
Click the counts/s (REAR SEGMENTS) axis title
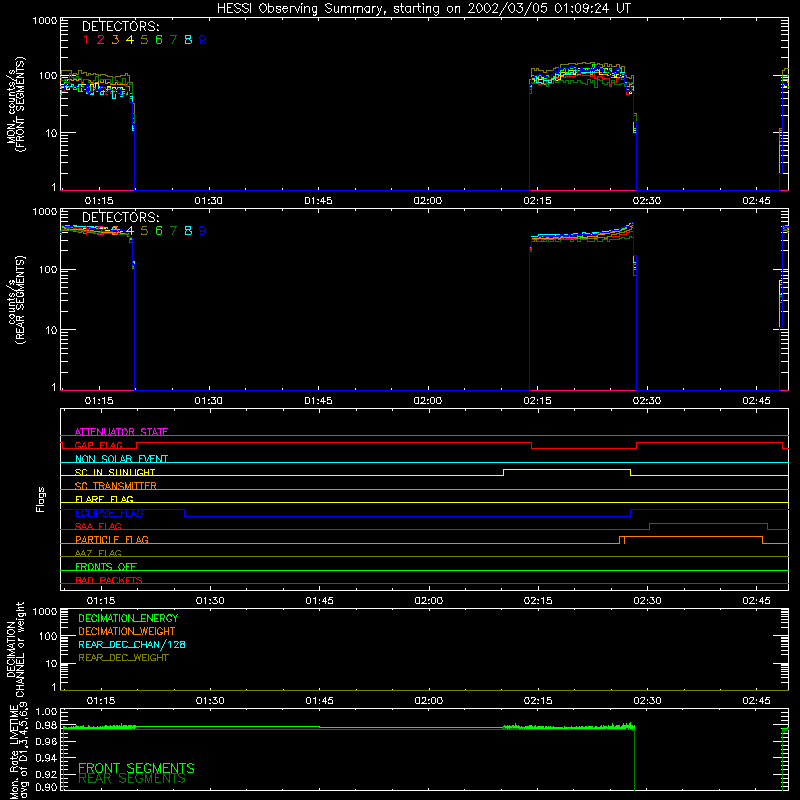point(16,300)
